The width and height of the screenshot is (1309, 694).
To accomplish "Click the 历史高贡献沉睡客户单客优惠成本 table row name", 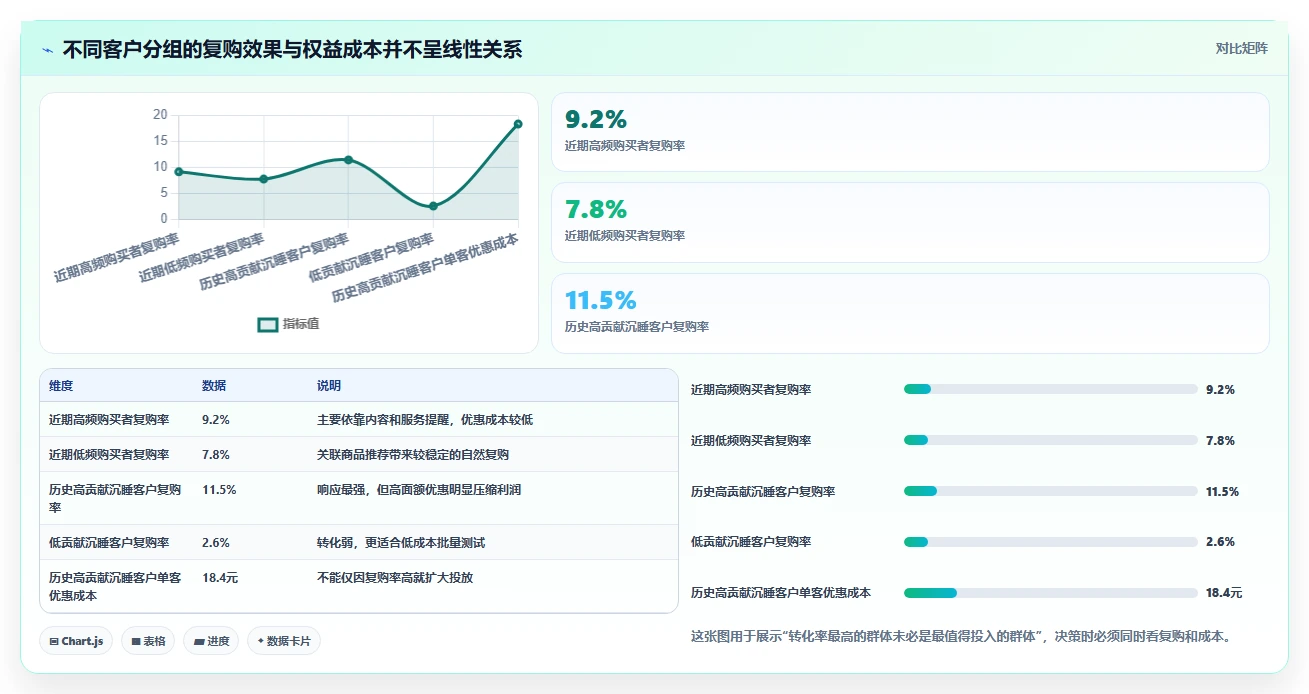I will tap(115, 586).
